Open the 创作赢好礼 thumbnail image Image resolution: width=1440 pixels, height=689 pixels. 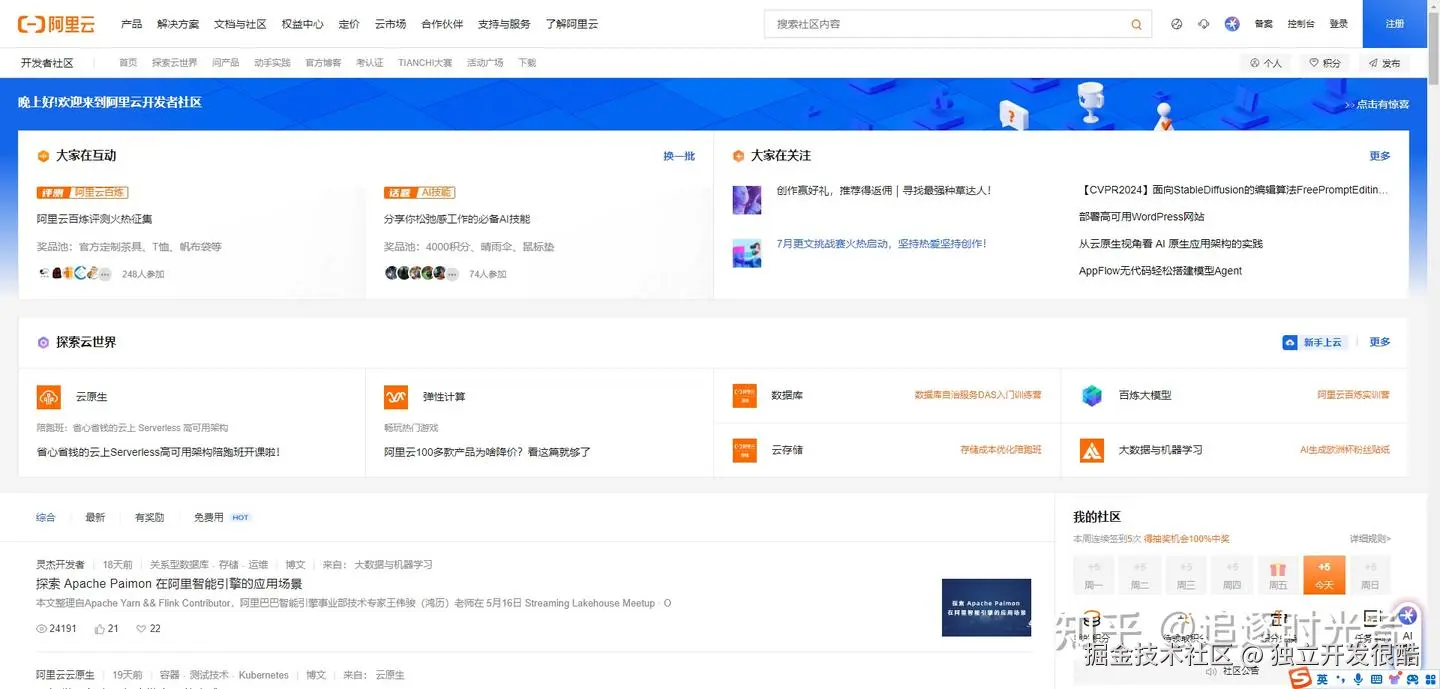point(747,199)
